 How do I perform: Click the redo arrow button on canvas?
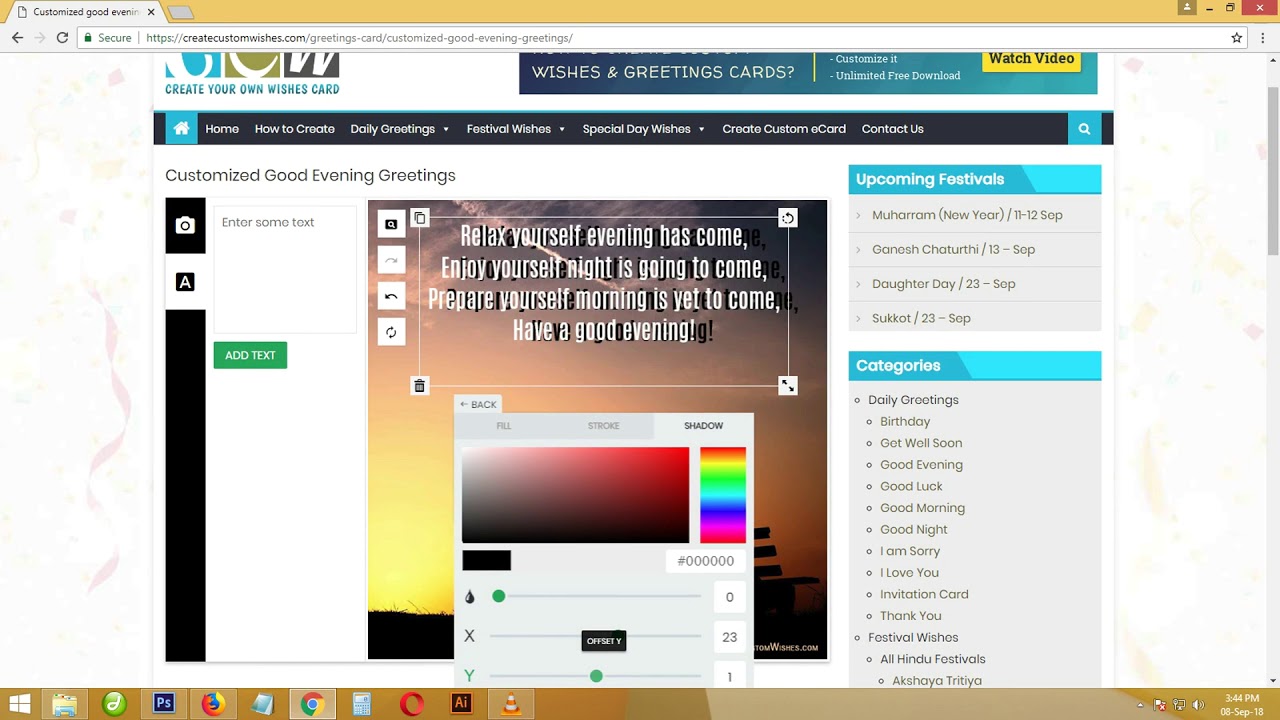(x=391, y=260)
